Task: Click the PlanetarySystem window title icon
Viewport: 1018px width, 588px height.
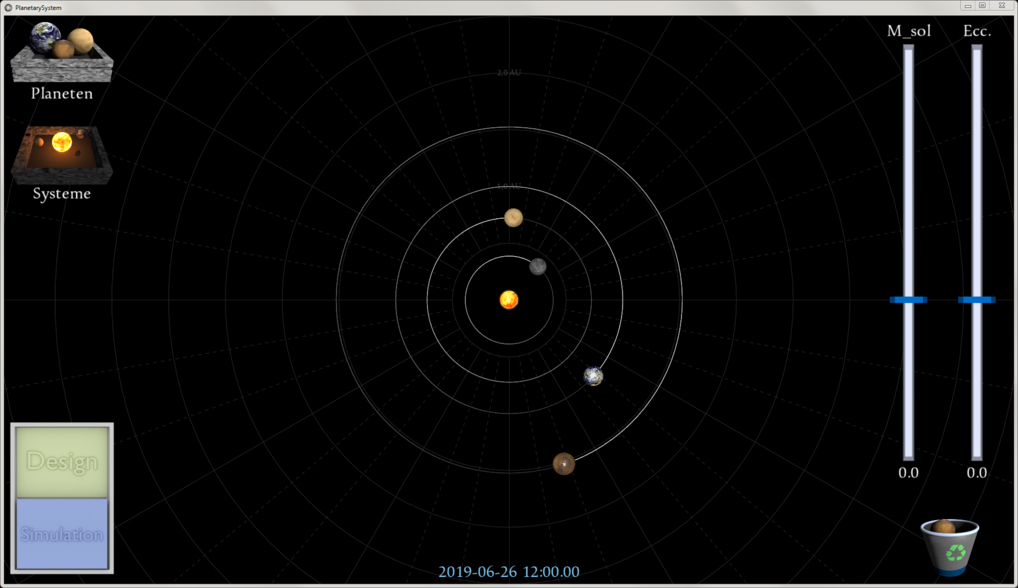Action: tap(8, 5)
